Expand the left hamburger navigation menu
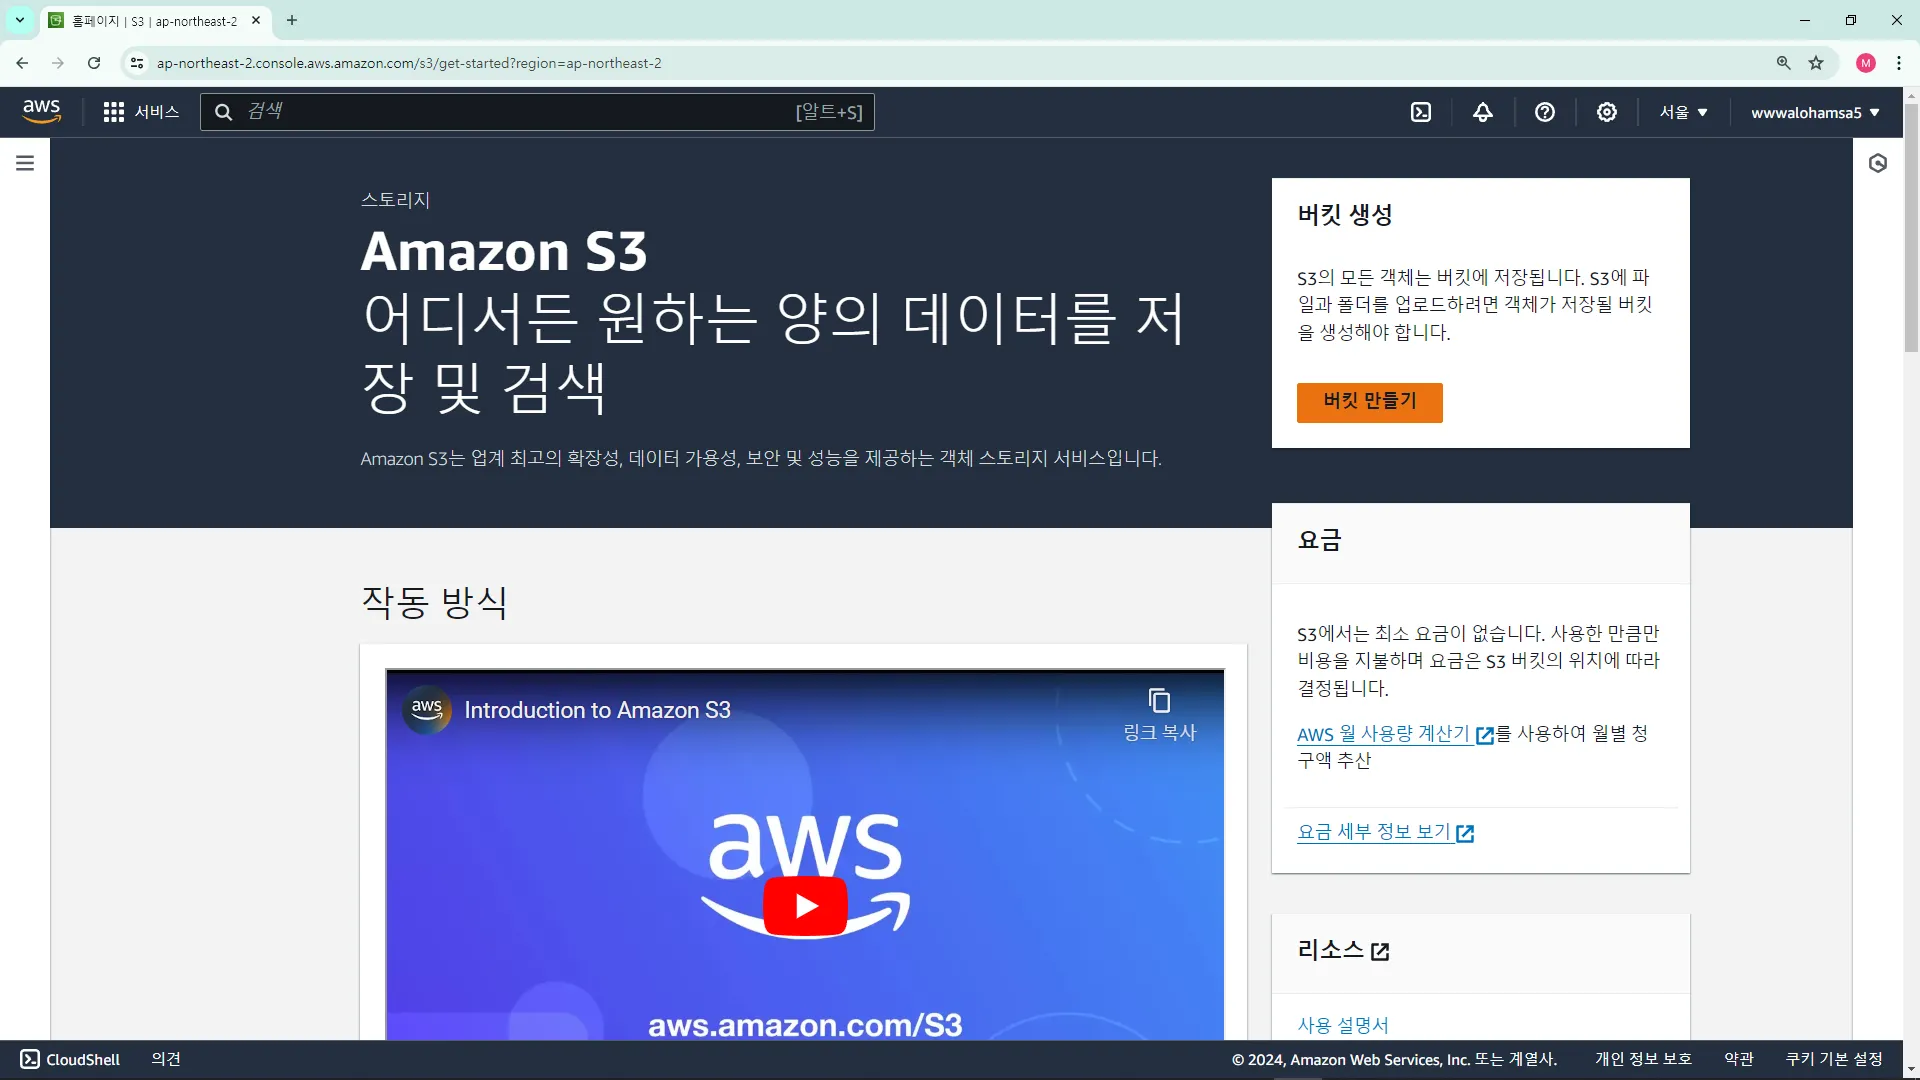This screenshot has width=1920, height=1080. click(25, 163)
